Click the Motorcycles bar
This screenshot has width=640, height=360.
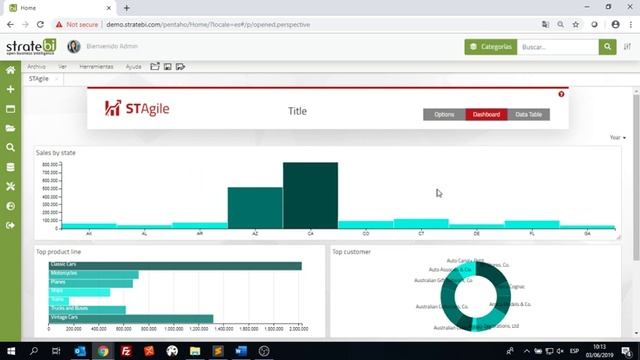click(x=93, y=275)
